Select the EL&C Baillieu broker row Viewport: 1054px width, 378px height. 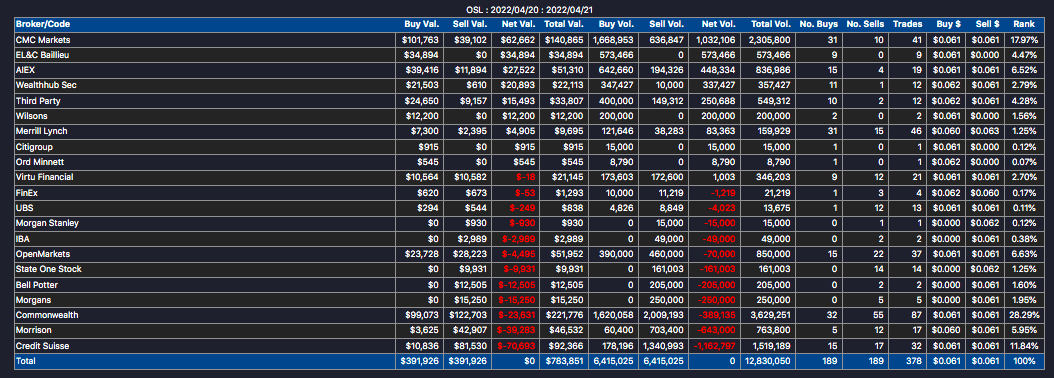[526, 55]
